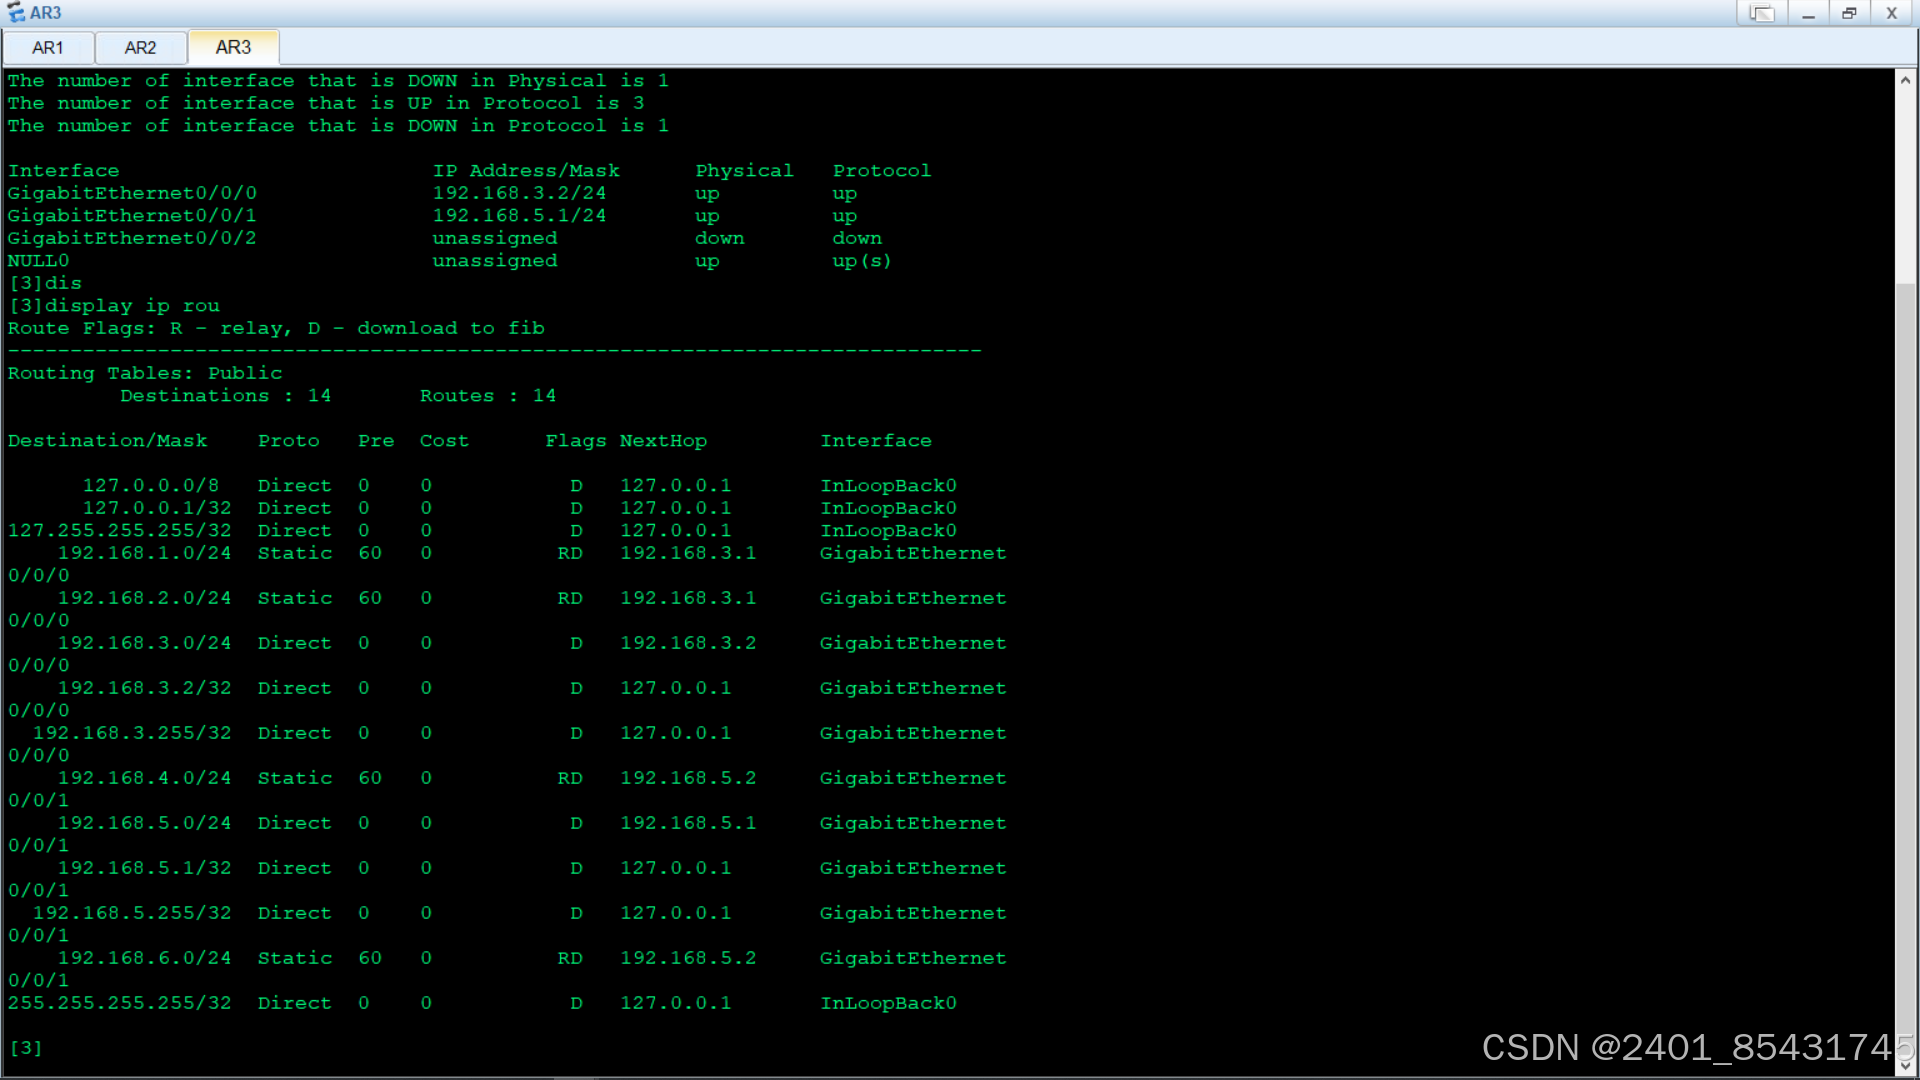Click the [3] command prompt line
Image resolution: width=1920 pixels, height=1080 pixels.
[26, 1048]
